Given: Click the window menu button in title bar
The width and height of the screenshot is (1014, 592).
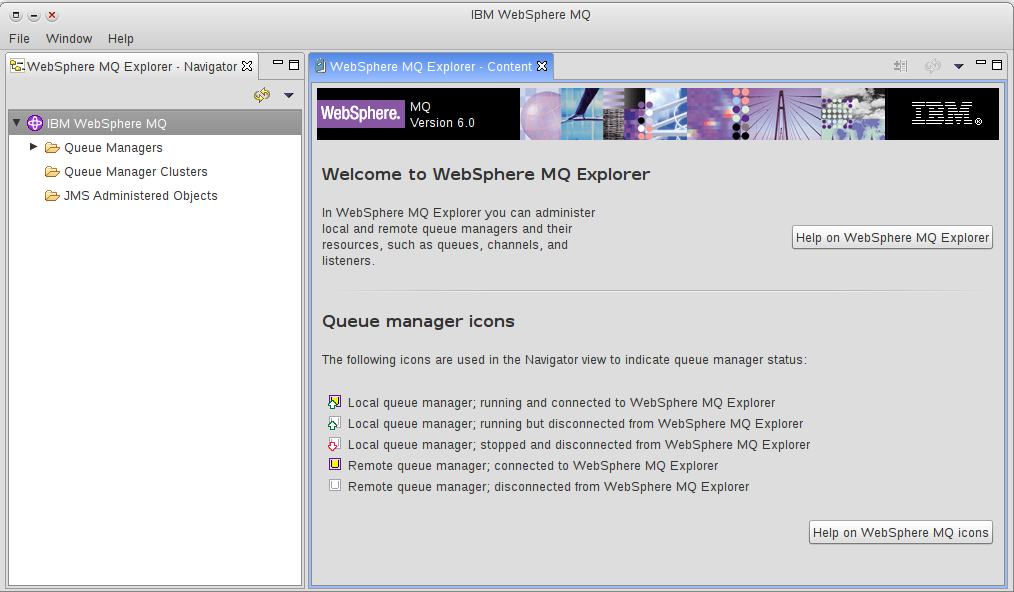Looking at the screenshot, I should [x=16, y=16].
